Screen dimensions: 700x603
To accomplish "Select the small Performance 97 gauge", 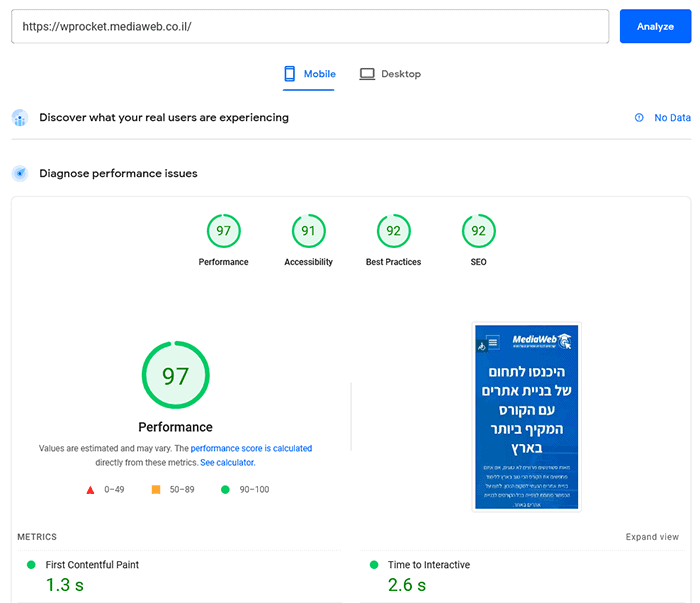I will point(224,231).
